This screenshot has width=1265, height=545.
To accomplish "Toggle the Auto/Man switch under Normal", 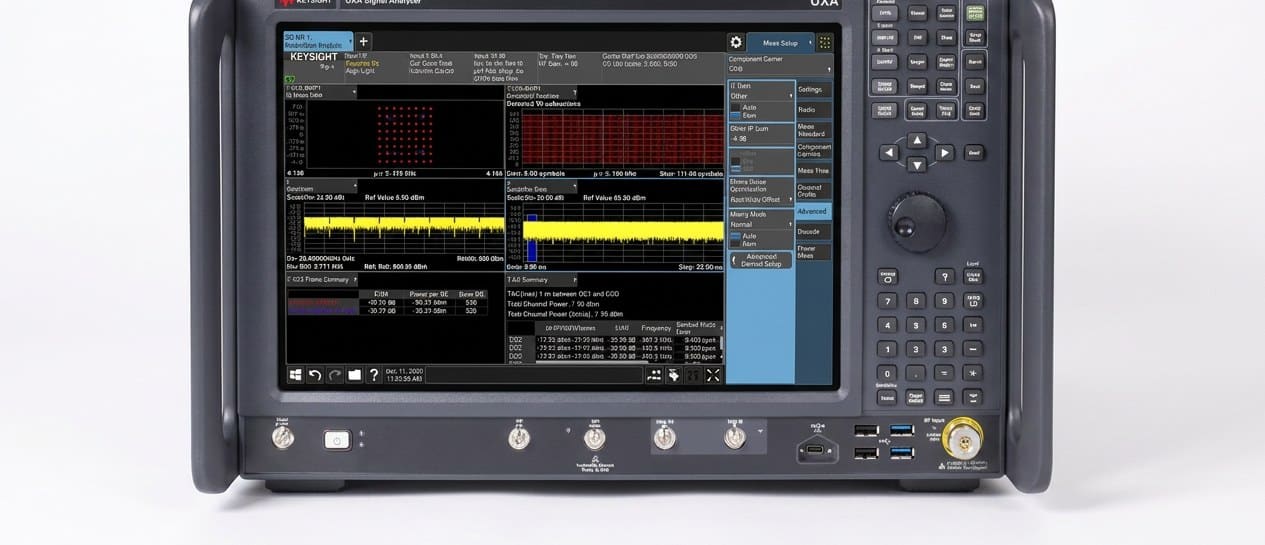I will [735, 239].
